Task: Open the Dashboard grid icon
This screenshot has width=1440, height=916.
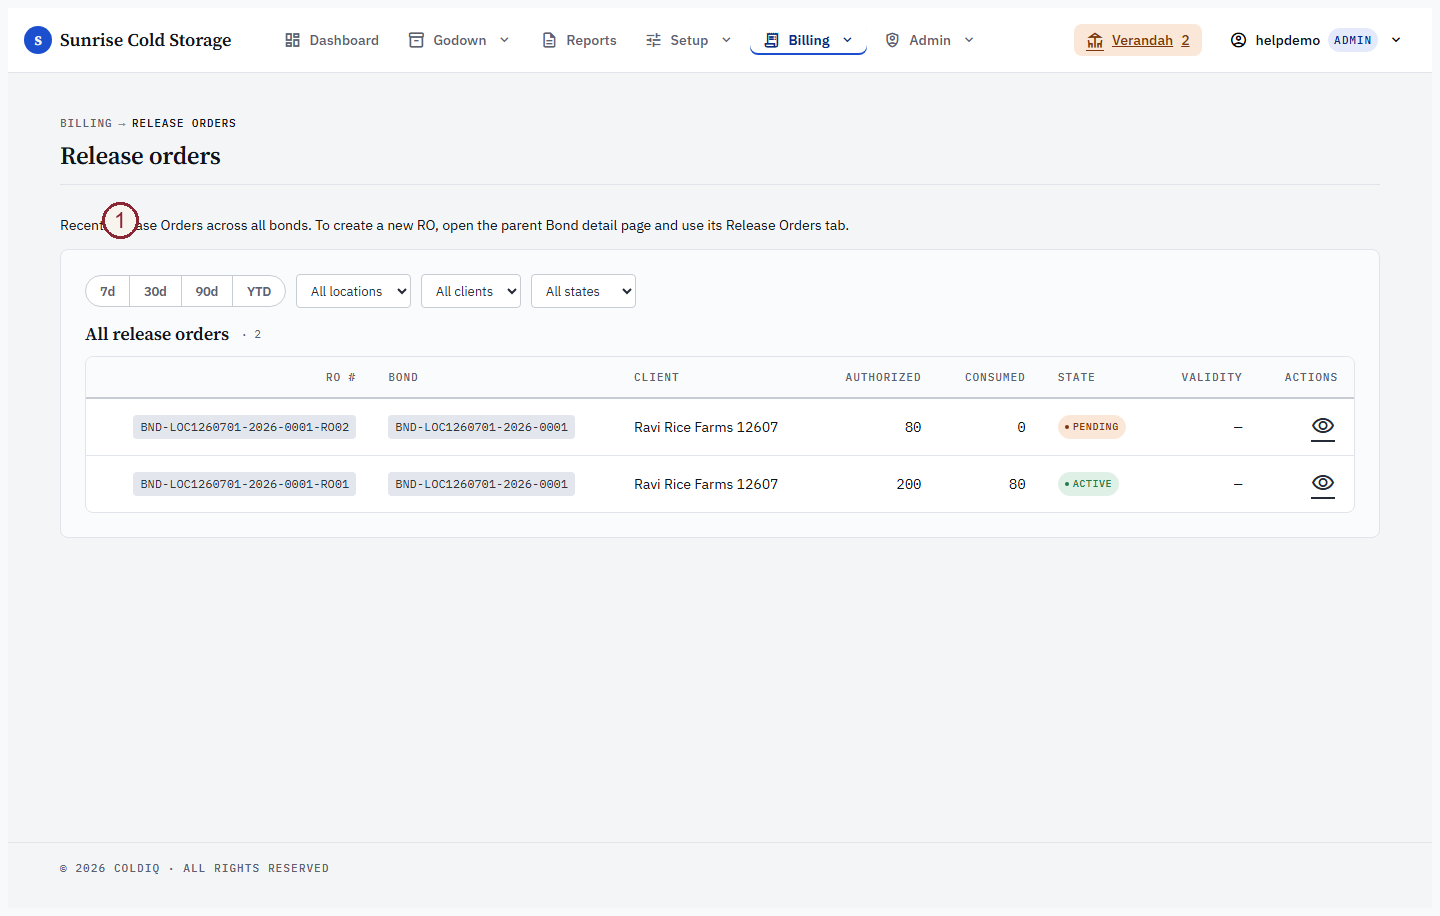Action: click(x=292, y=40)
